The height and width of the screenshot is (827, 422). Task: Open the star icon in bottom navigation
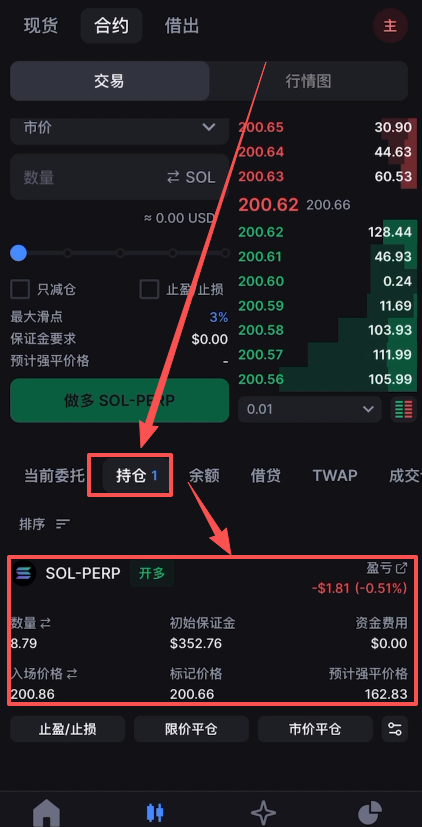pyautogui.click(x=263, y=813)
